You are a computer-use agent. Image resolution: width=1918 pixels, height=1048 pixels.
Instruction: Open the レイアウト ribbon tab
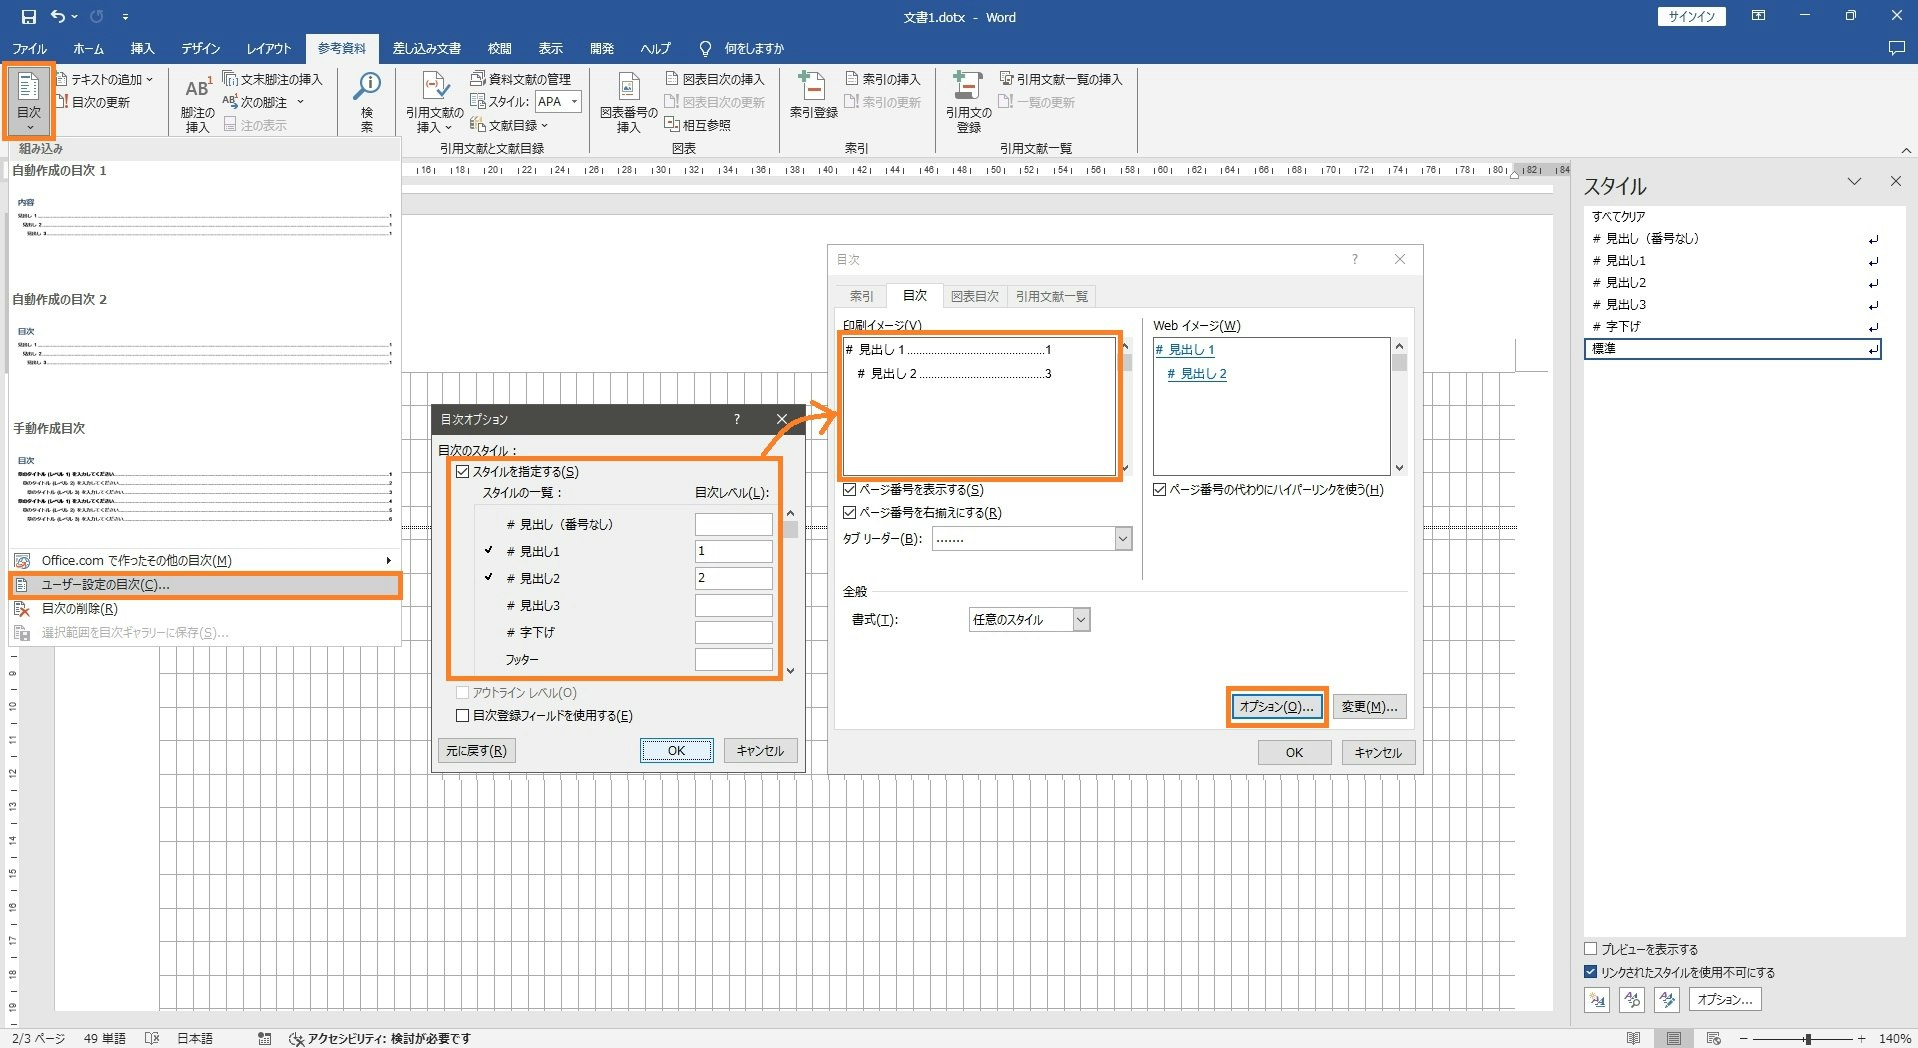(269, 48)
